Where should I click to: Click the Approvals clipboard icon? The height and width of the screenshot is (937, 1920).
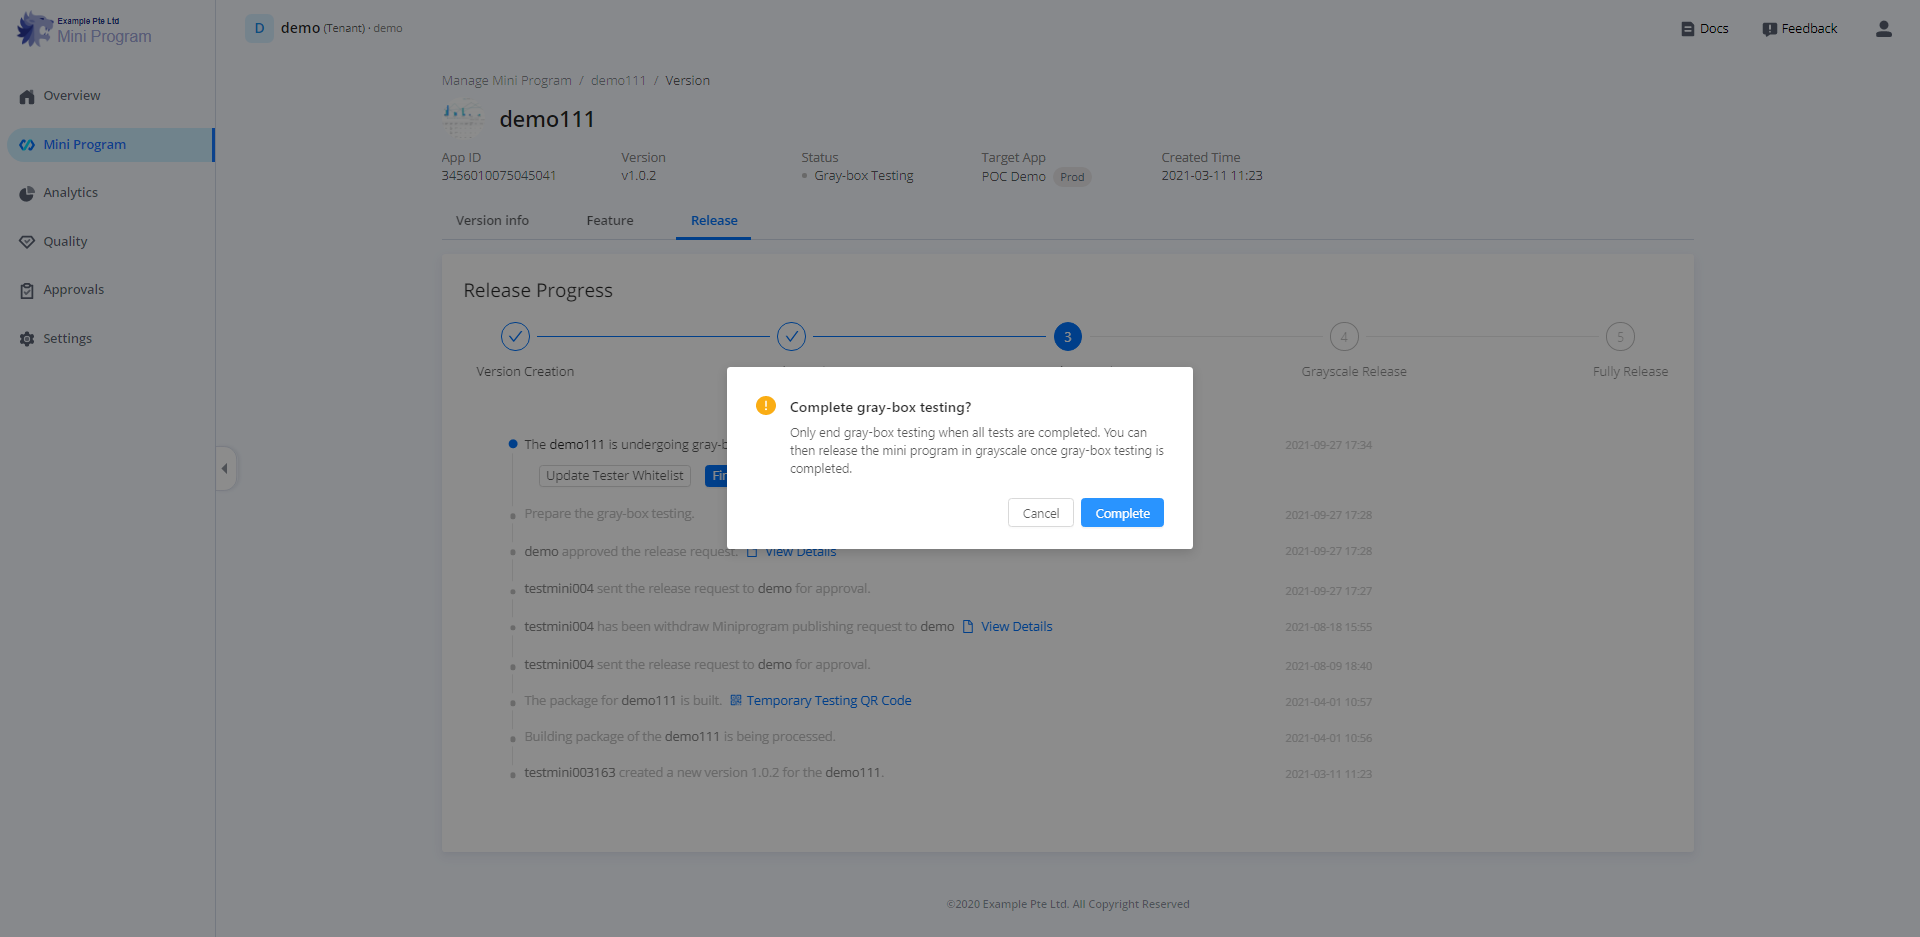[27, 291]
